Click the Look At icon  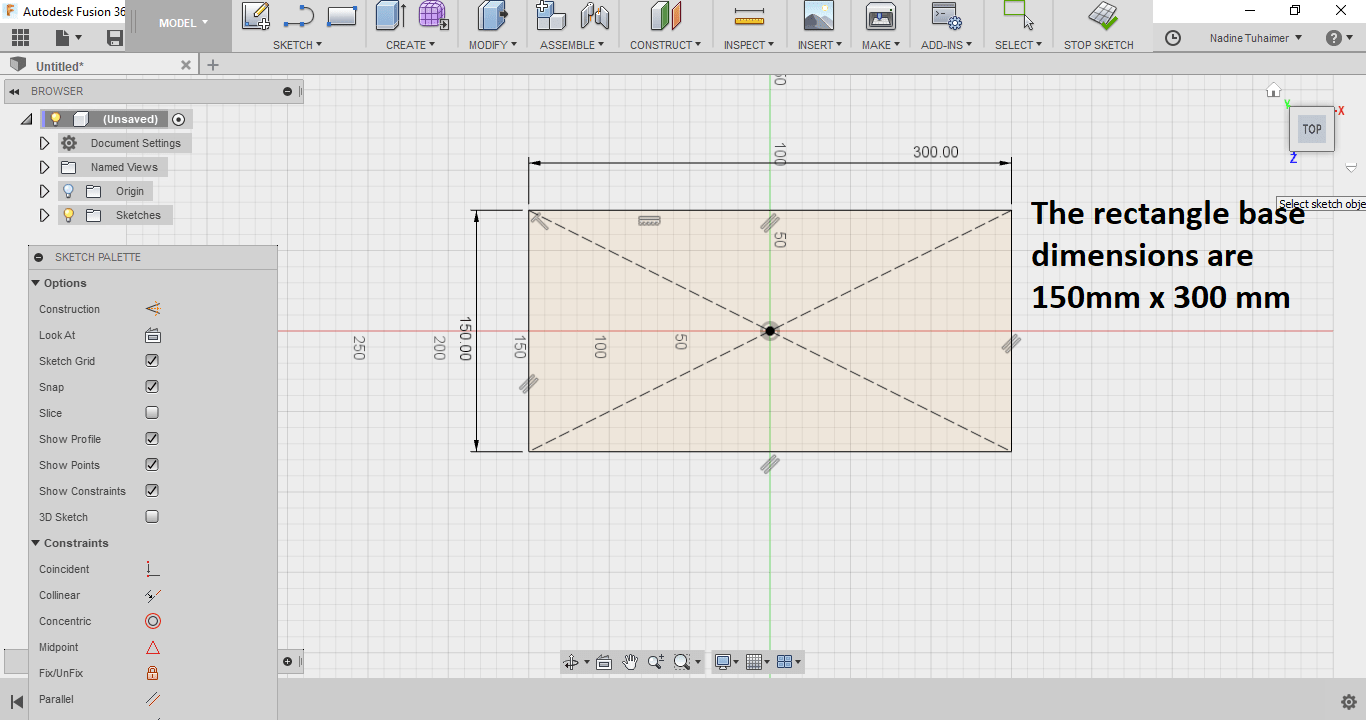click(153, 335)
